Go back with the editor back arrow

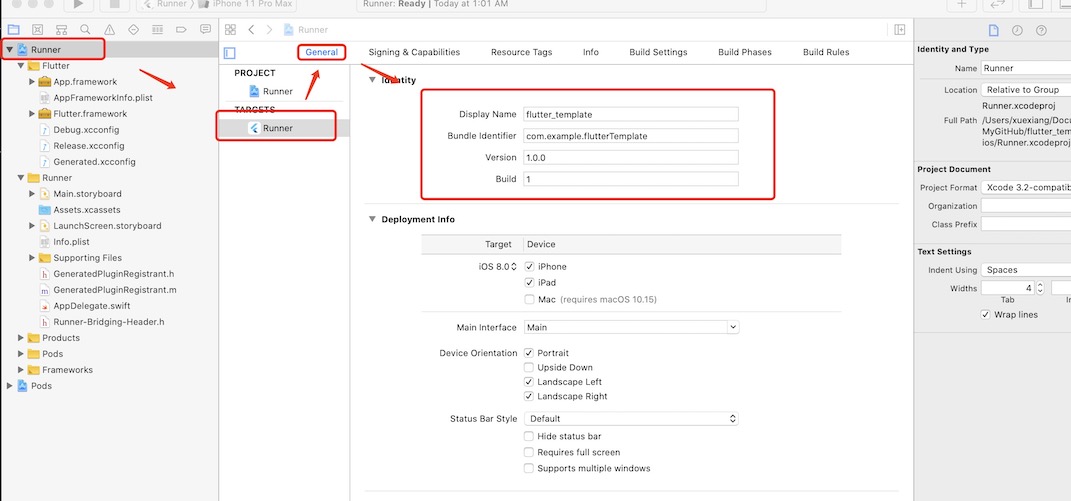[251, 29]
